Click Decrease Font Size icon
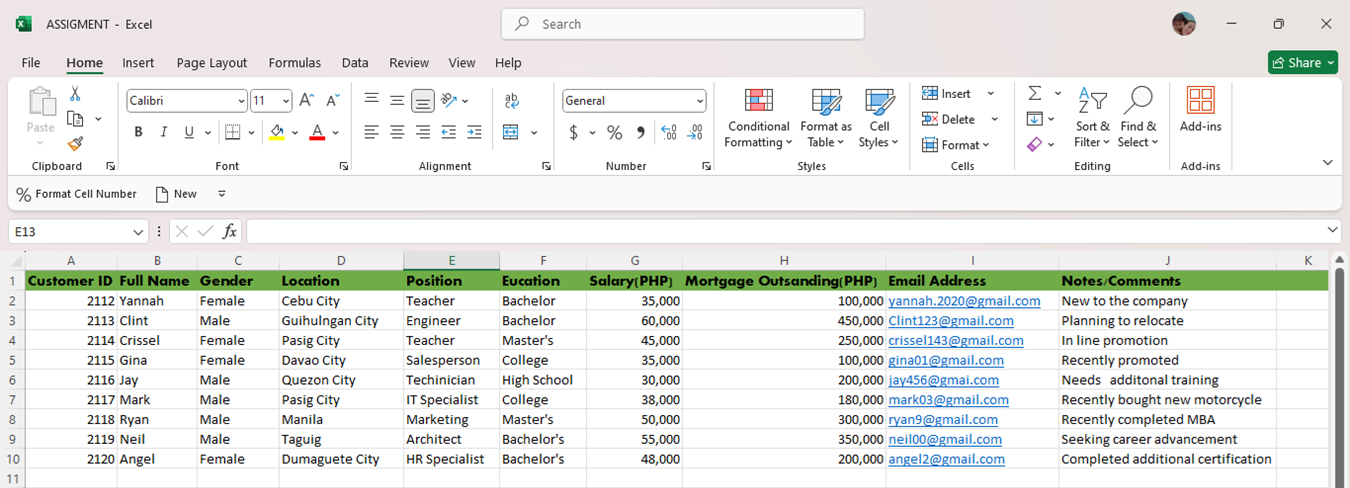Screen dimensions: 1350x488 pos(332,100)
